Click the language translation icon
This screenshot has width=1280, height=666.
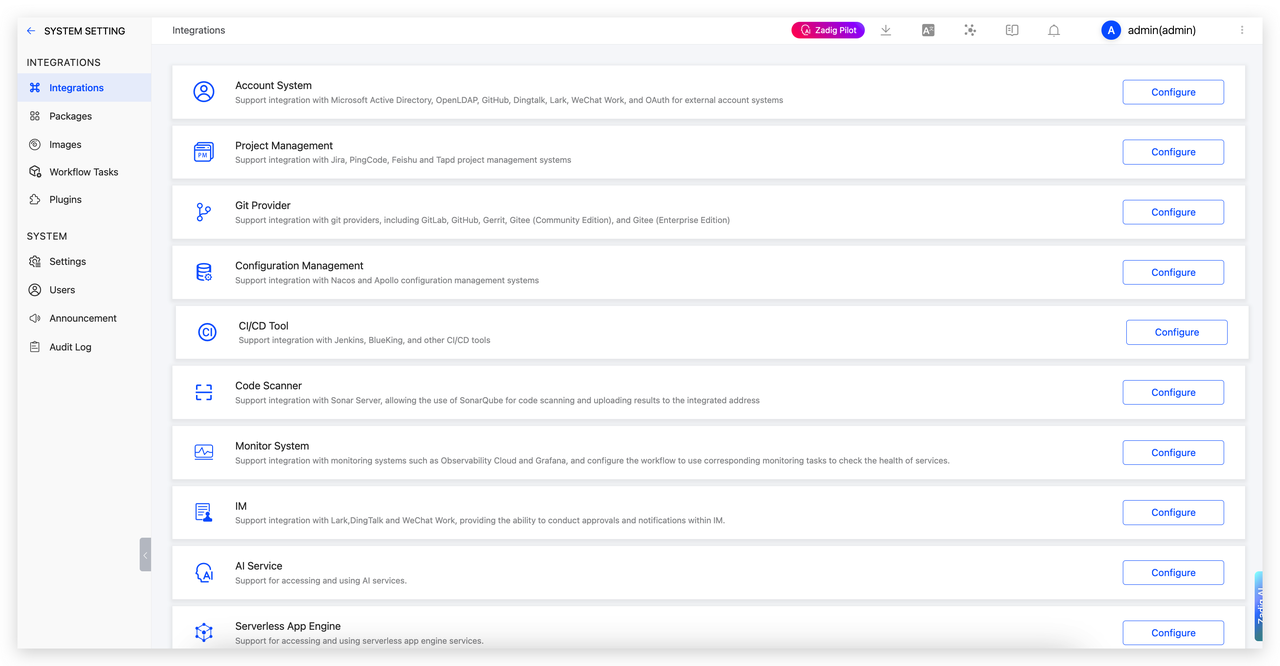928,30
